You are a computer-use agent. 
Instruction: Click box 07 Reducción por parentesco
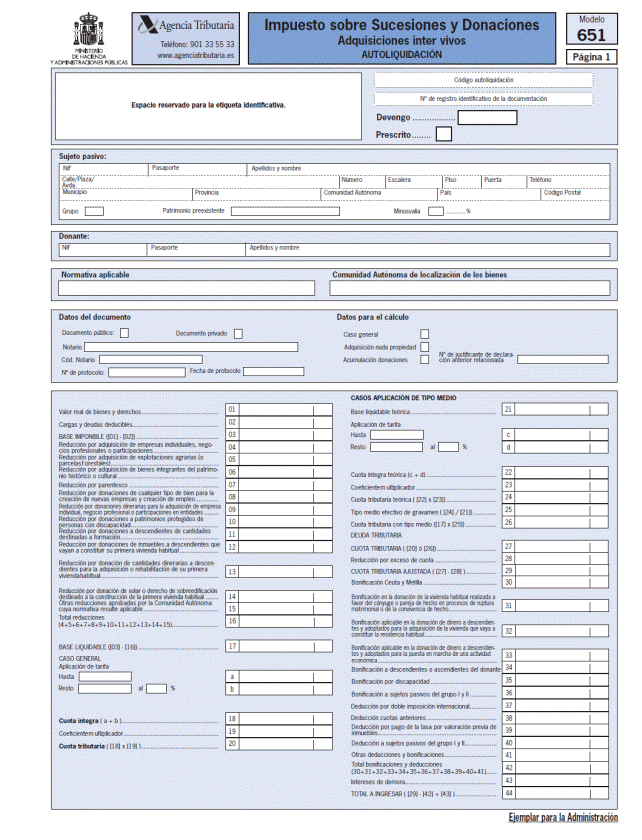286,485
